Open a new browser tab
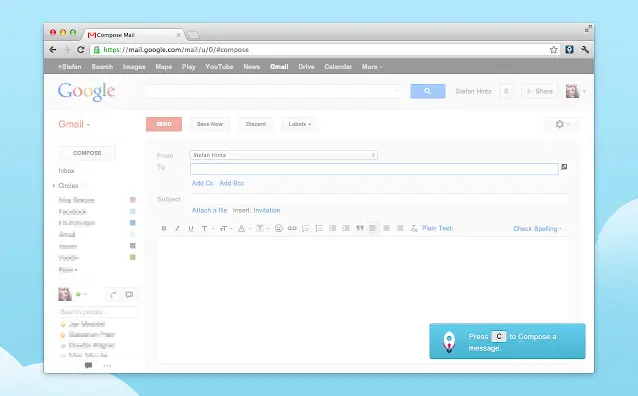 coord(193,35)
